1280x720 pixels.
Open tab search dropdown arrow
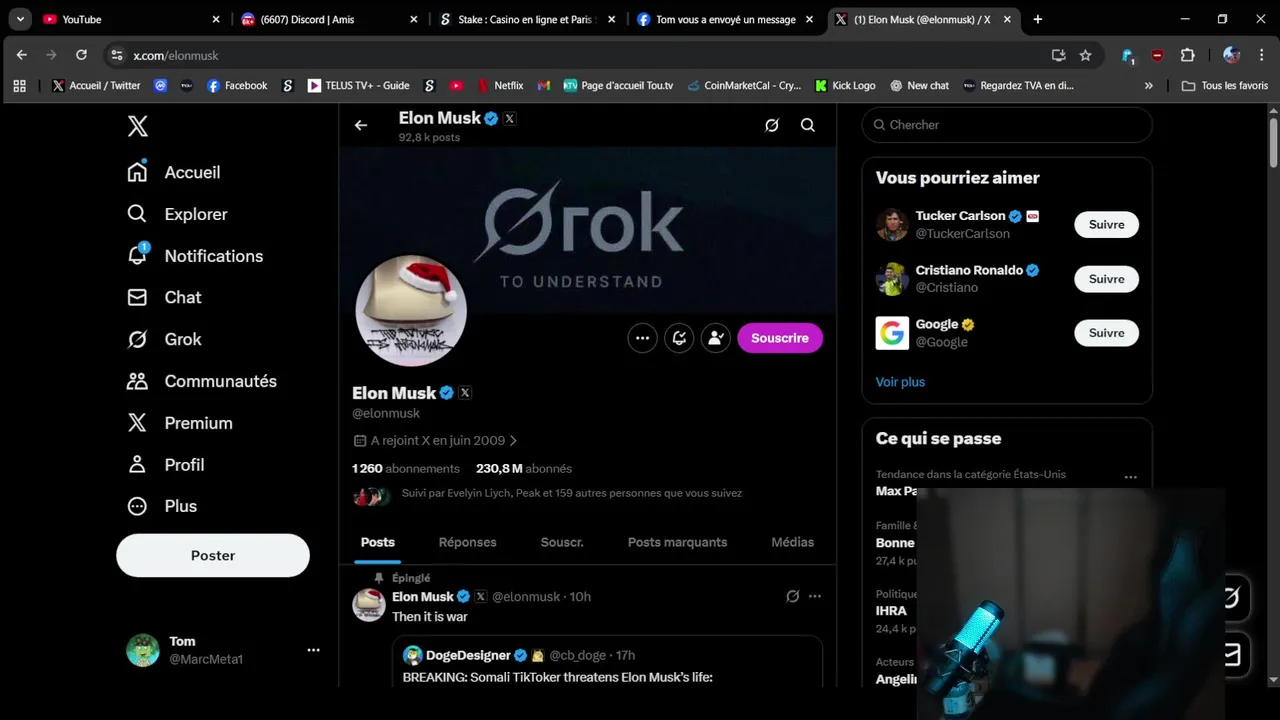pyautogui.click(x=20, y=19)
